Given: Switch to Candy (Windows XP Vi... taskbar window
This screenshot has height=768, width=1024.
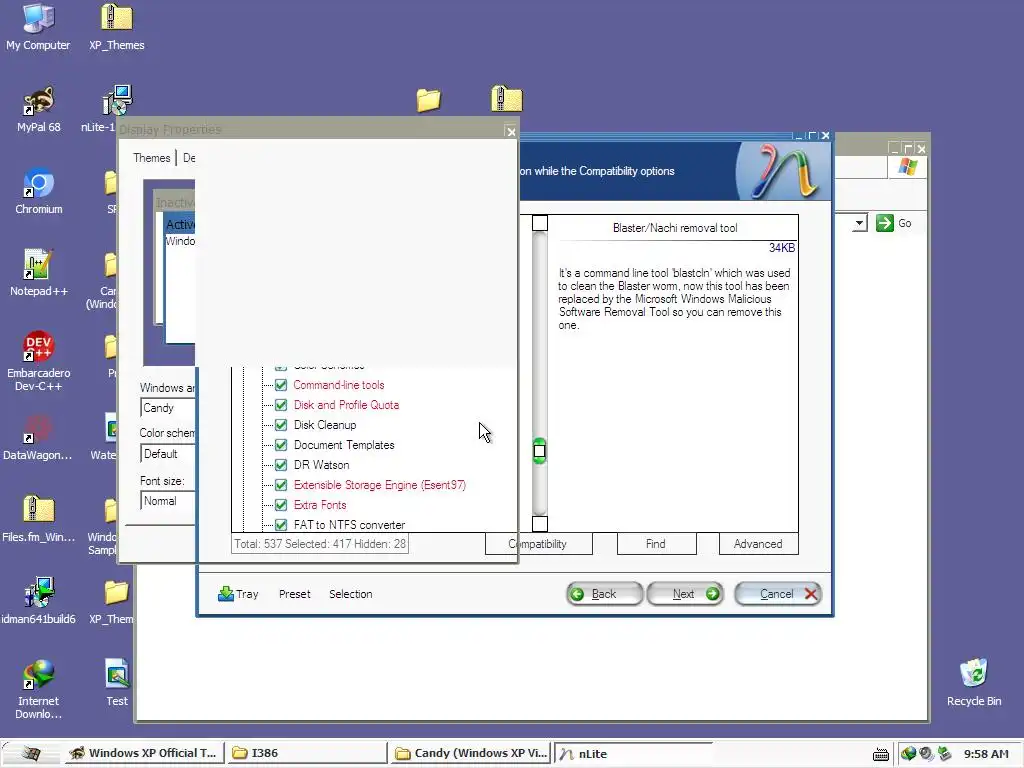Looking at the screenshot, I should click(470, 753).
